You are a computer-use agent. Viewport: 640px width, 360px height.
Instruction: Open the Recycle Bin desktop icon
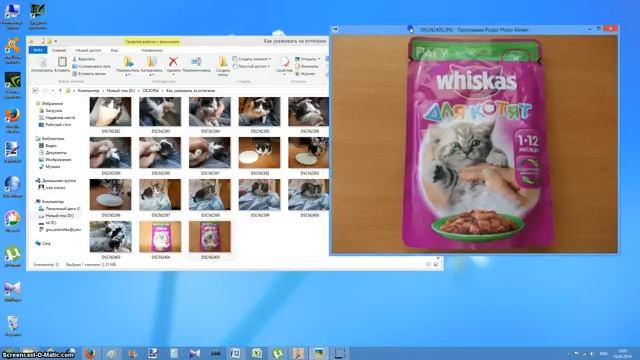click(13, 326)
